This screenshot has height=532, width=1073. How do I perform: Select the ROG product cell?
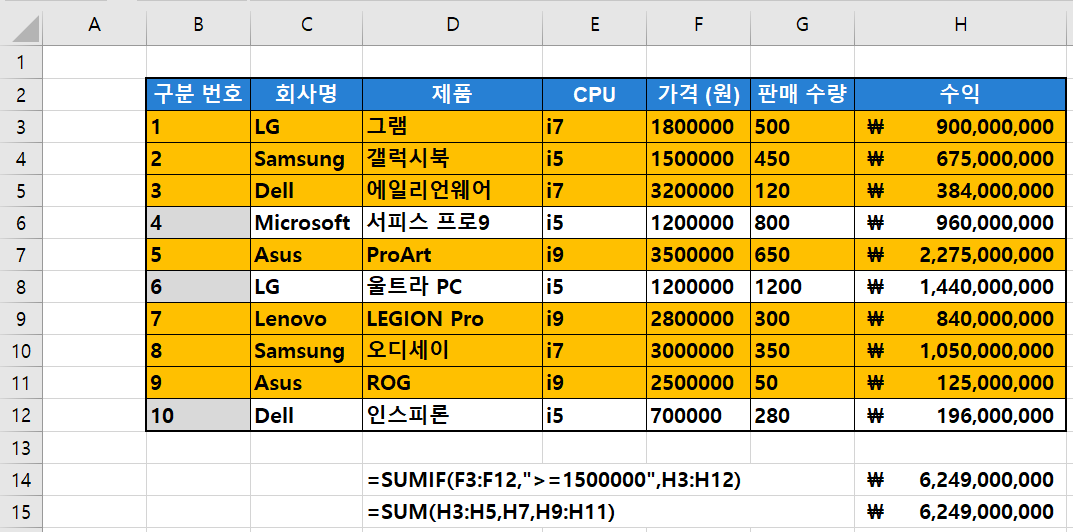click(x=452, y=383)
